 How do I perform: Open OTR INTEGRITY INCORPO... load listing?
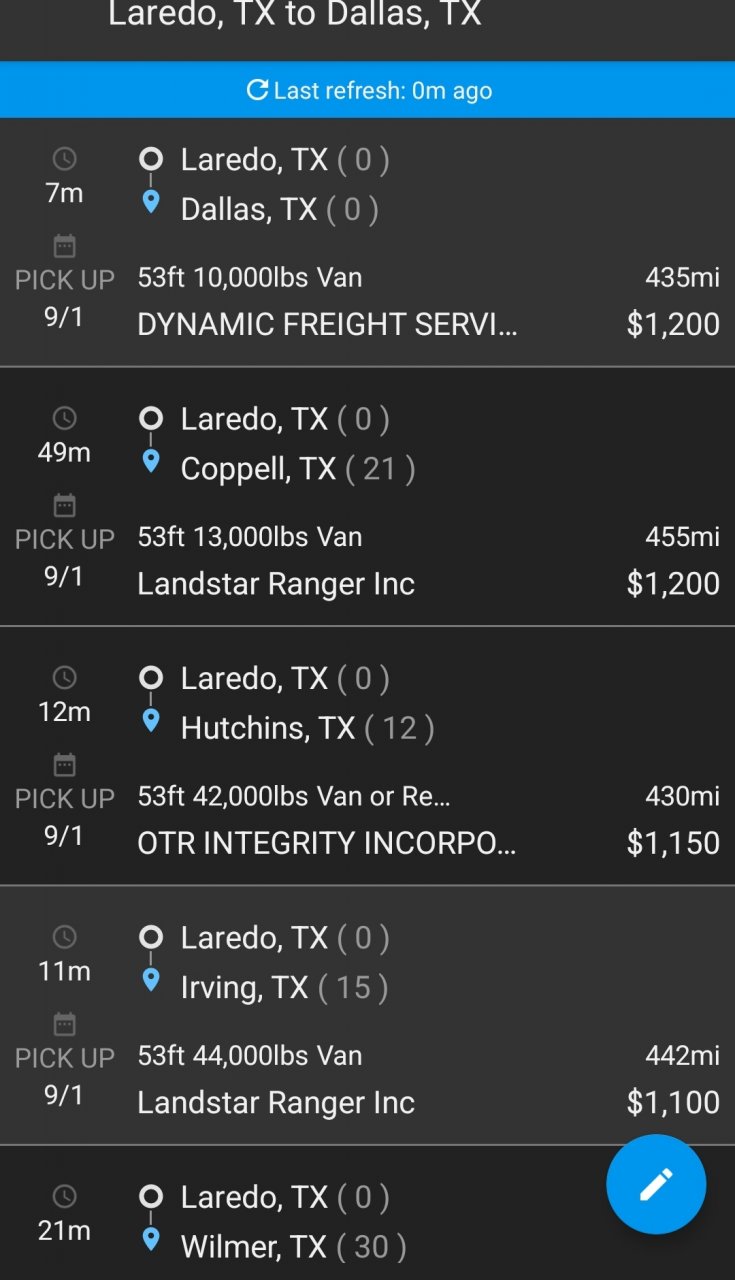[327, 843]
